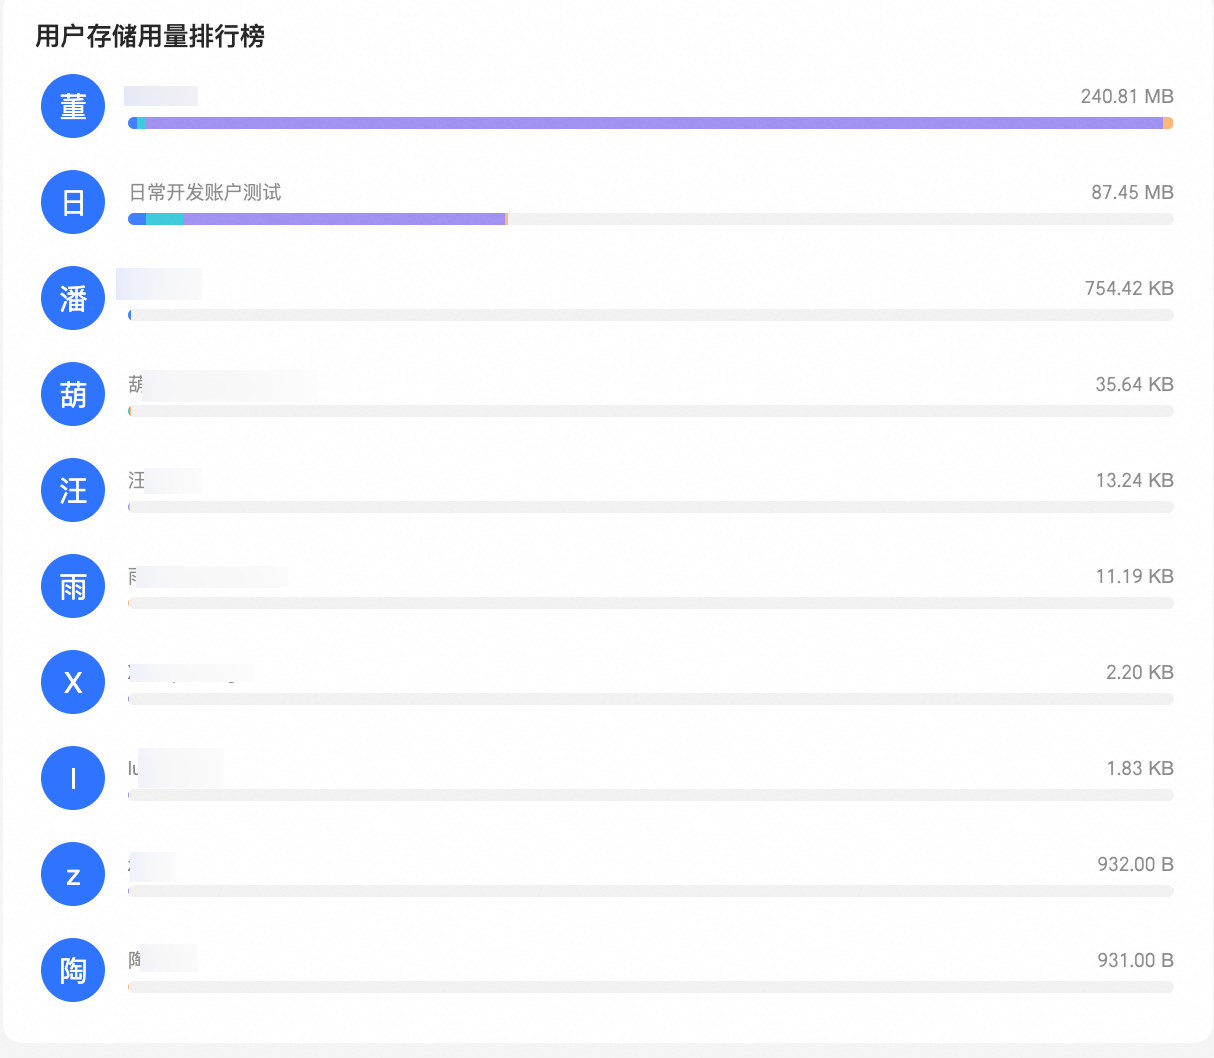Click the lowercase l user avatar
The height and width of the screenshot is (1058, 1214).
[73, 778]
